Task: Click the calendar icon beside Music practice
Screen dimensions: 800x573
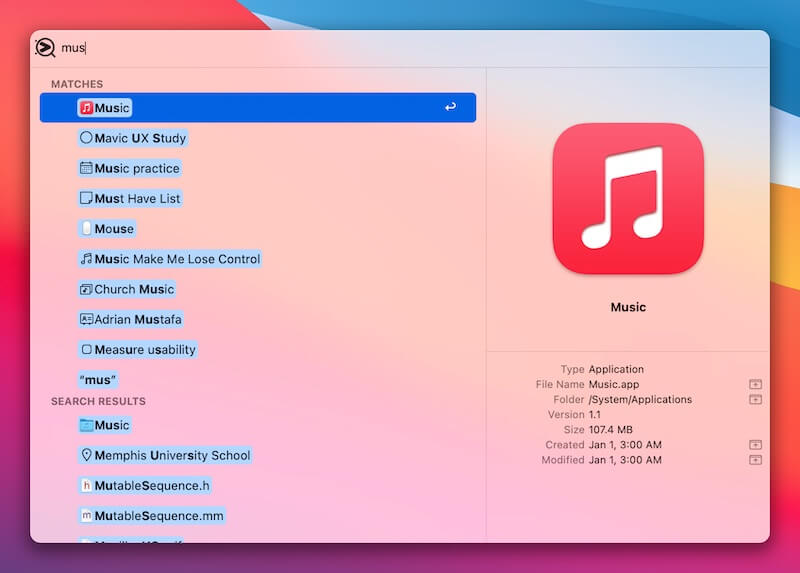Action: 86,168
